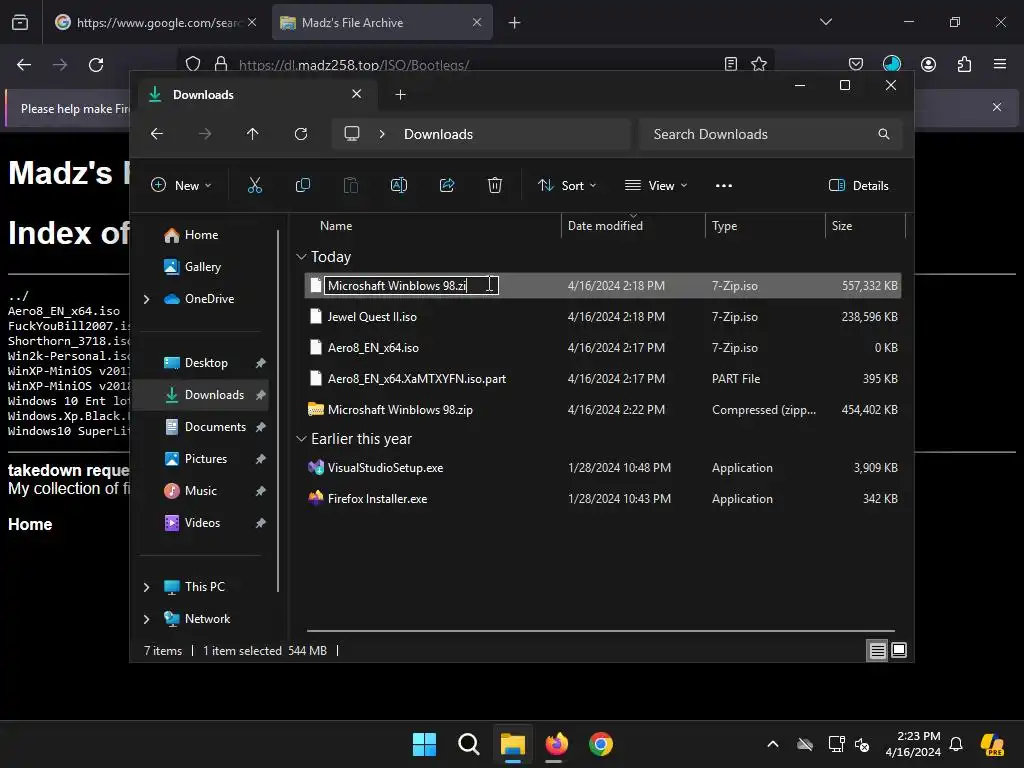Screen dimensions: 1024x768
Task: Click Downloads in the address bar
Action: pos(438,134)
